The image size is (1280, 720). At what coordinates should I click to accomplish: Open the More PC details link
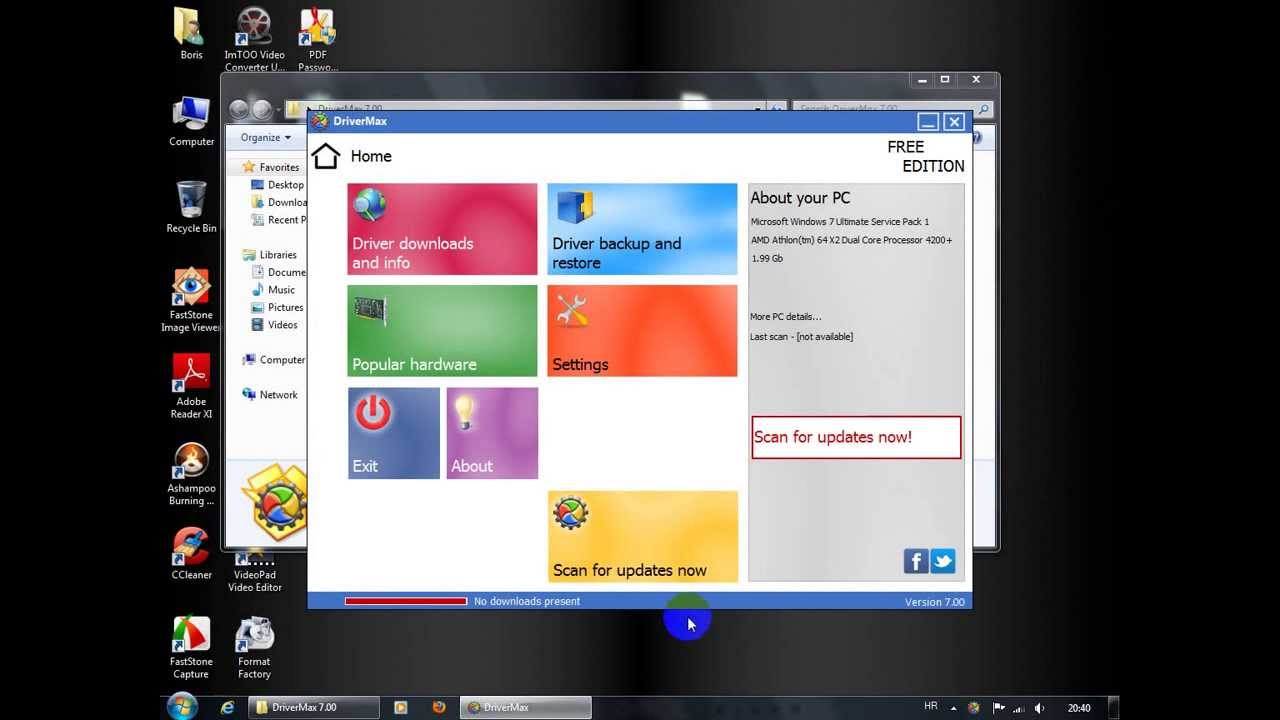[x=785, y=317]
